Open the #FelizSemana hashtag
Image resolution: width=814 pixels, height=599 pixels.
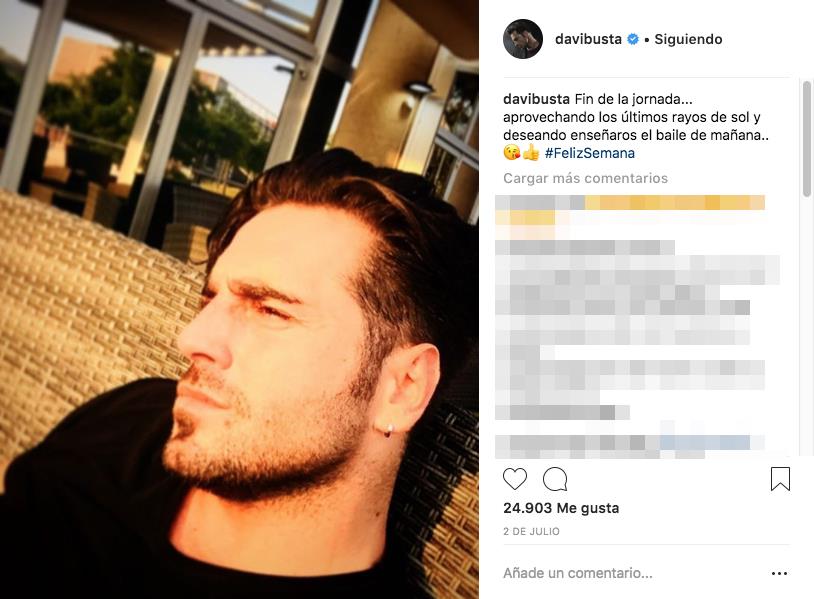(x=590, y=153)
